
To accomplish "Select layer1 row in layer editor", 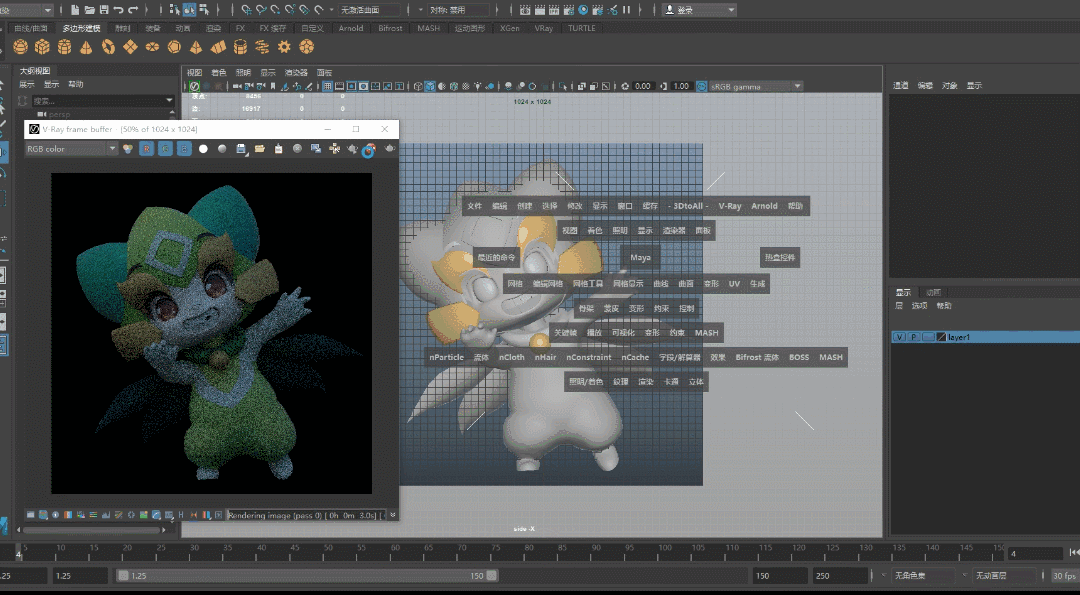I will 985,337.
